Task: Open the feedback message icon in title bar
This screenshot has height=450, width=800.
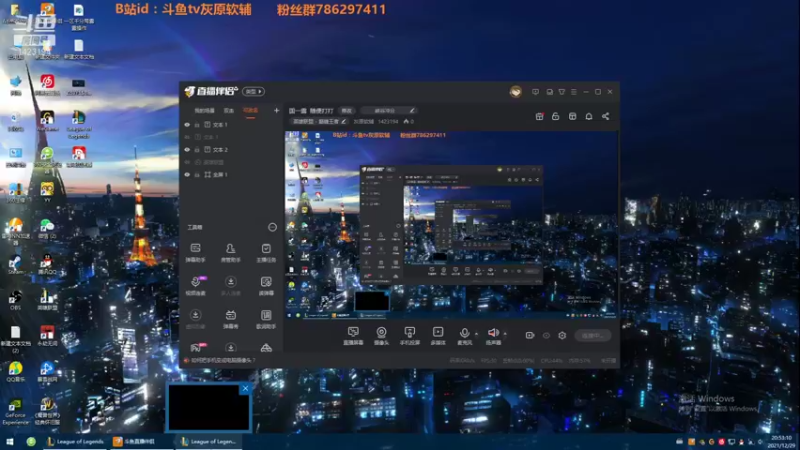Action: coord(535,92)
